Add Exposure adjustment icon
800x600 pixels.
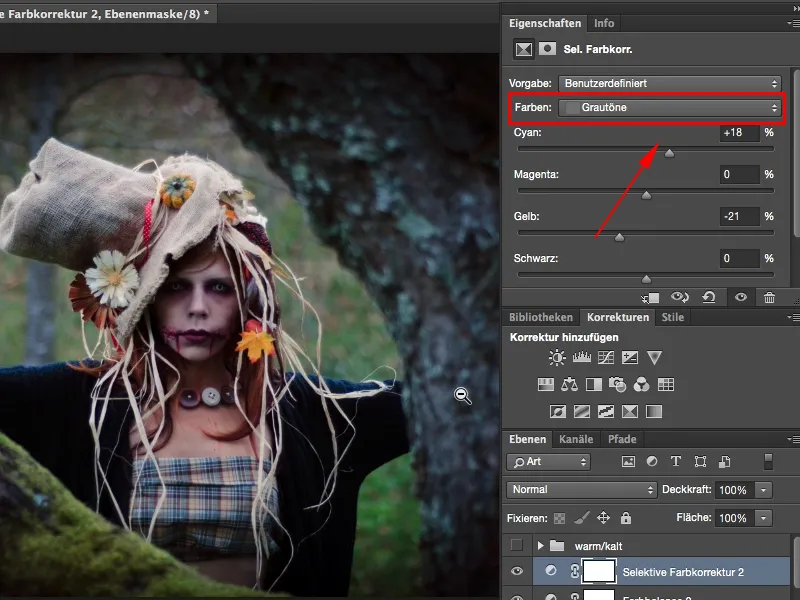(630, 358)
